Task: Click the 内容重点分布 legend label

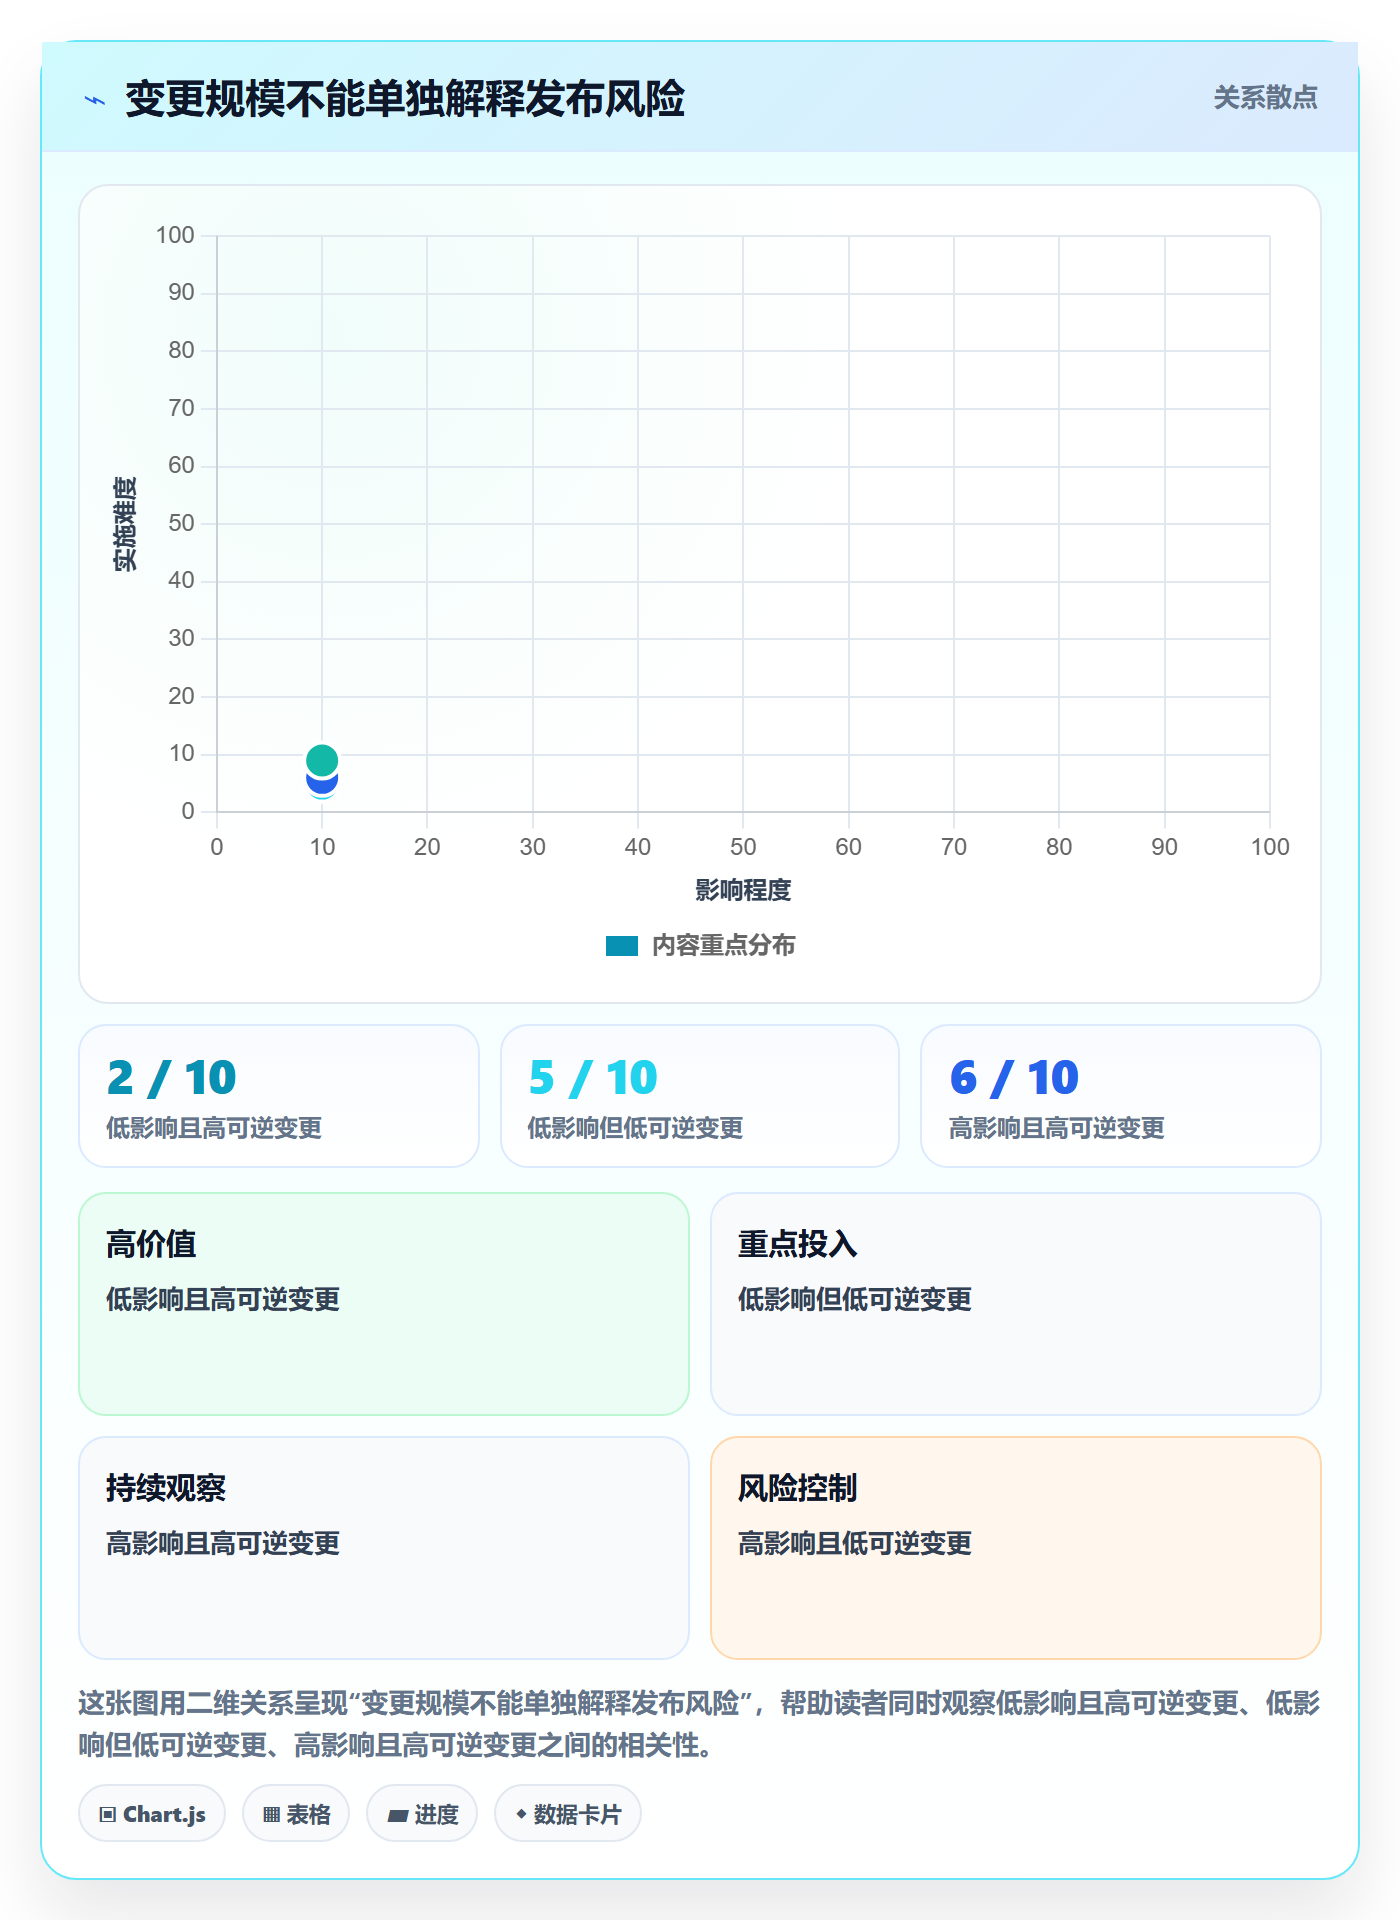Action: 723,946
